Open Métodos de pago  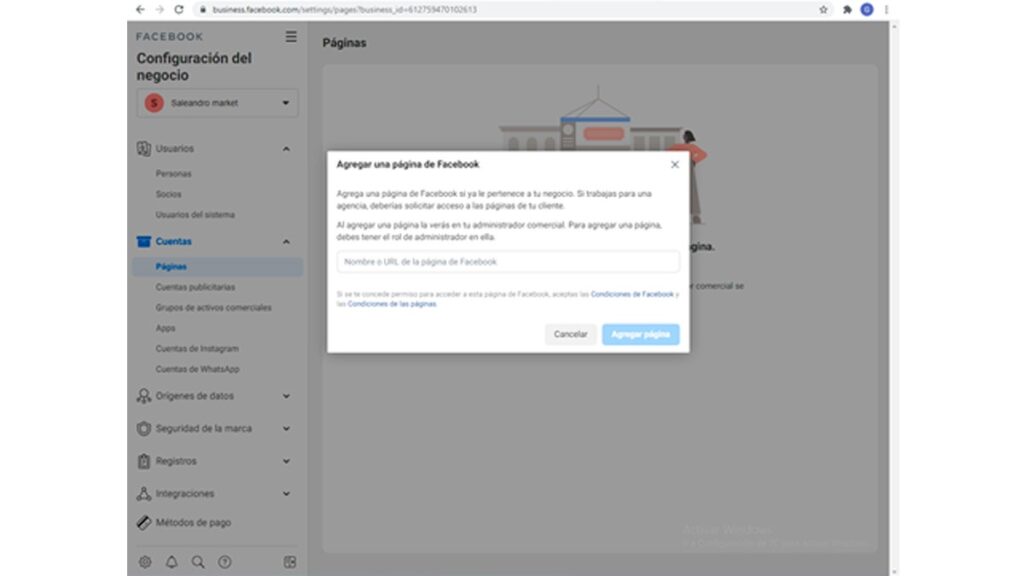pos(193,522)
